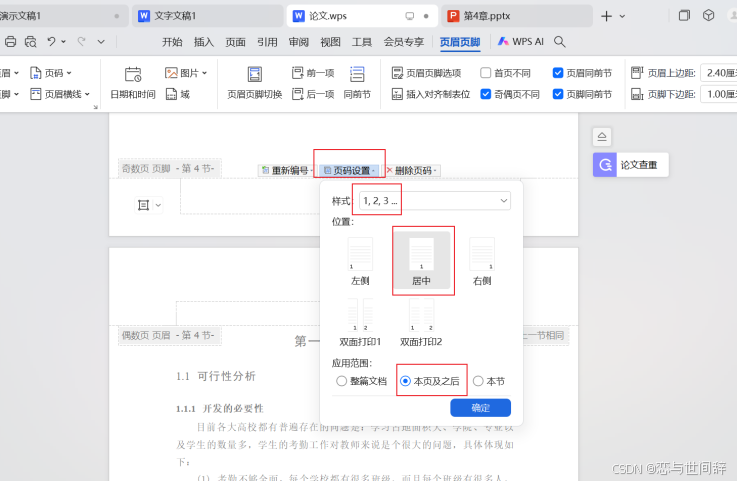737x482 pixels.
Task: Go to the 引用 ribbon tab
Action: 267,42
